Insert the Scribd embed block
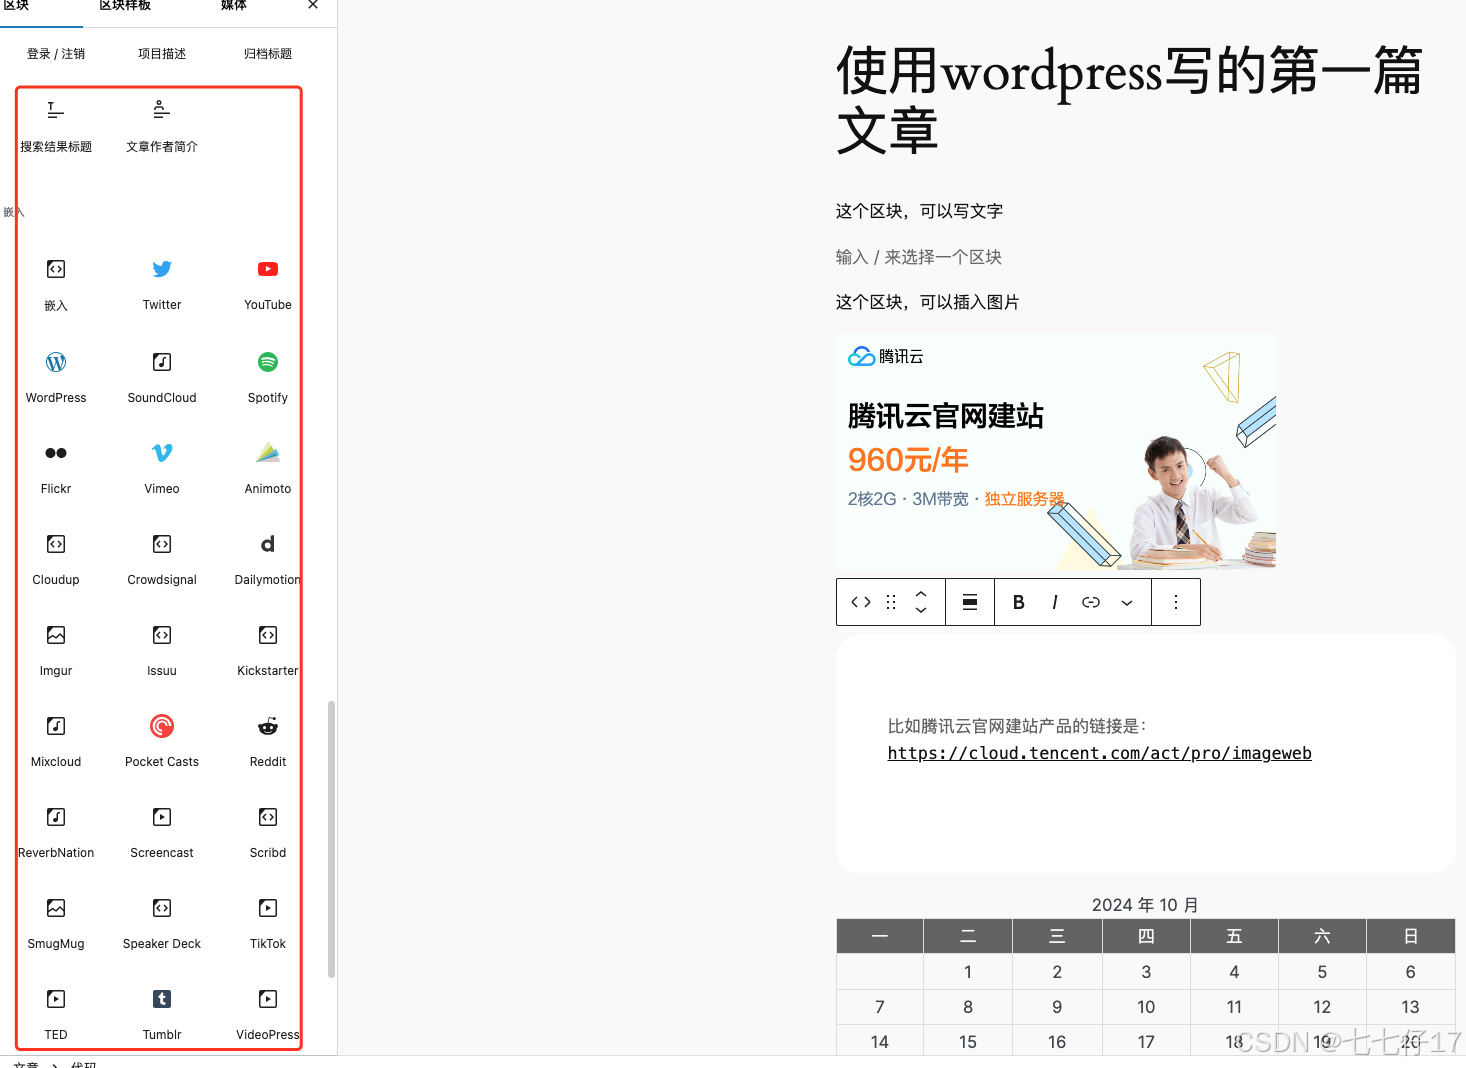 268,832
